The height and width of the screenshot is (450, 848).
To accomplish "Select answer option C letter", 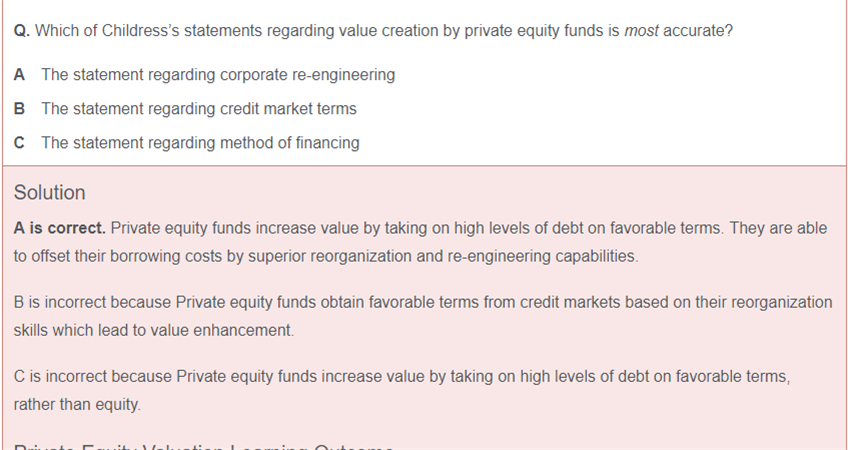I will tap(19, 143).
